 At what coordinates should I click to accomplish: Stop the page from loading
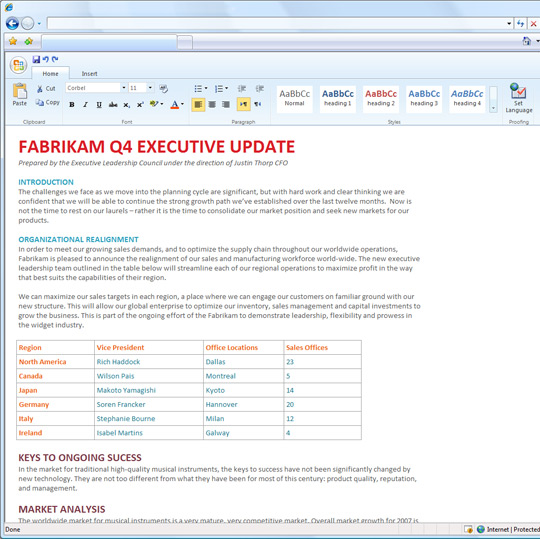point(533,23)
